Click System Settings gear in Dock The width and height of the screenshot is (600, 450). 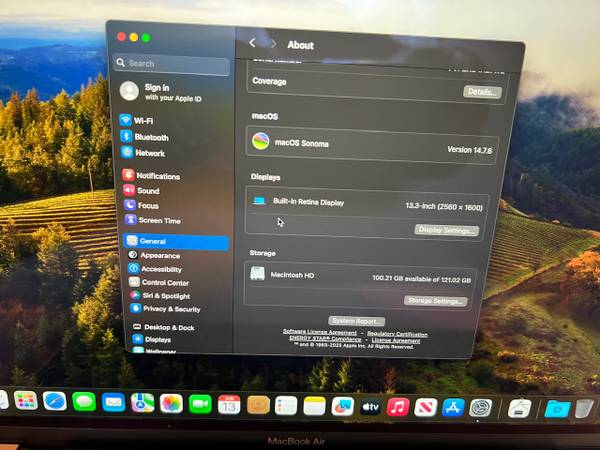coord(481,408)
